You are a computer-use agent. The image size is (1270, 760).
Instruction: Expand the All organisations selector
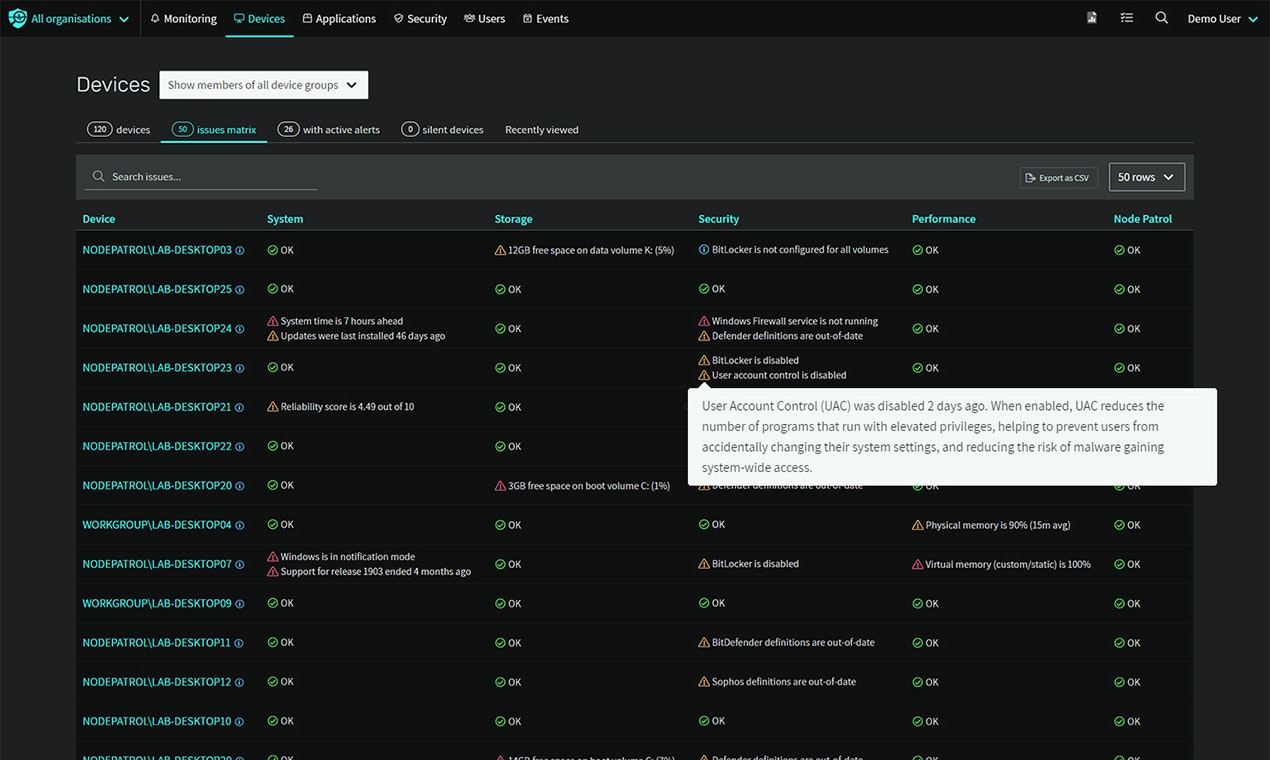point(68,17)
